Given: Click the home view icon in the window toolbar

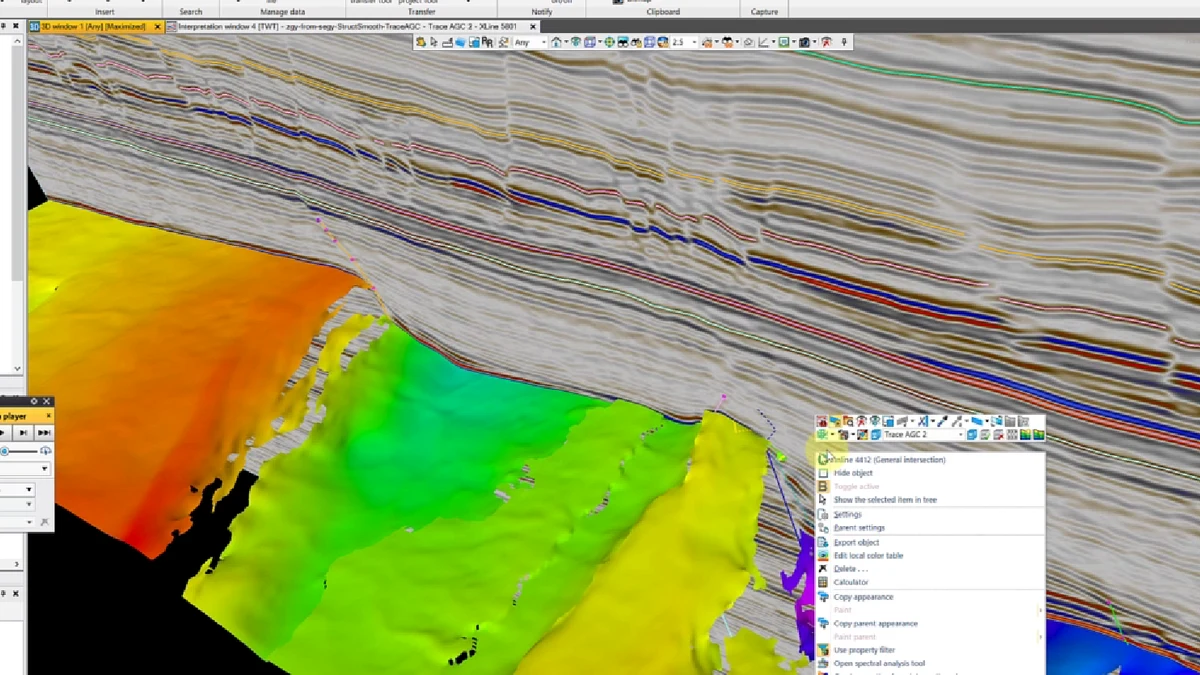Looking at the screenshot, I should (556, 43).
